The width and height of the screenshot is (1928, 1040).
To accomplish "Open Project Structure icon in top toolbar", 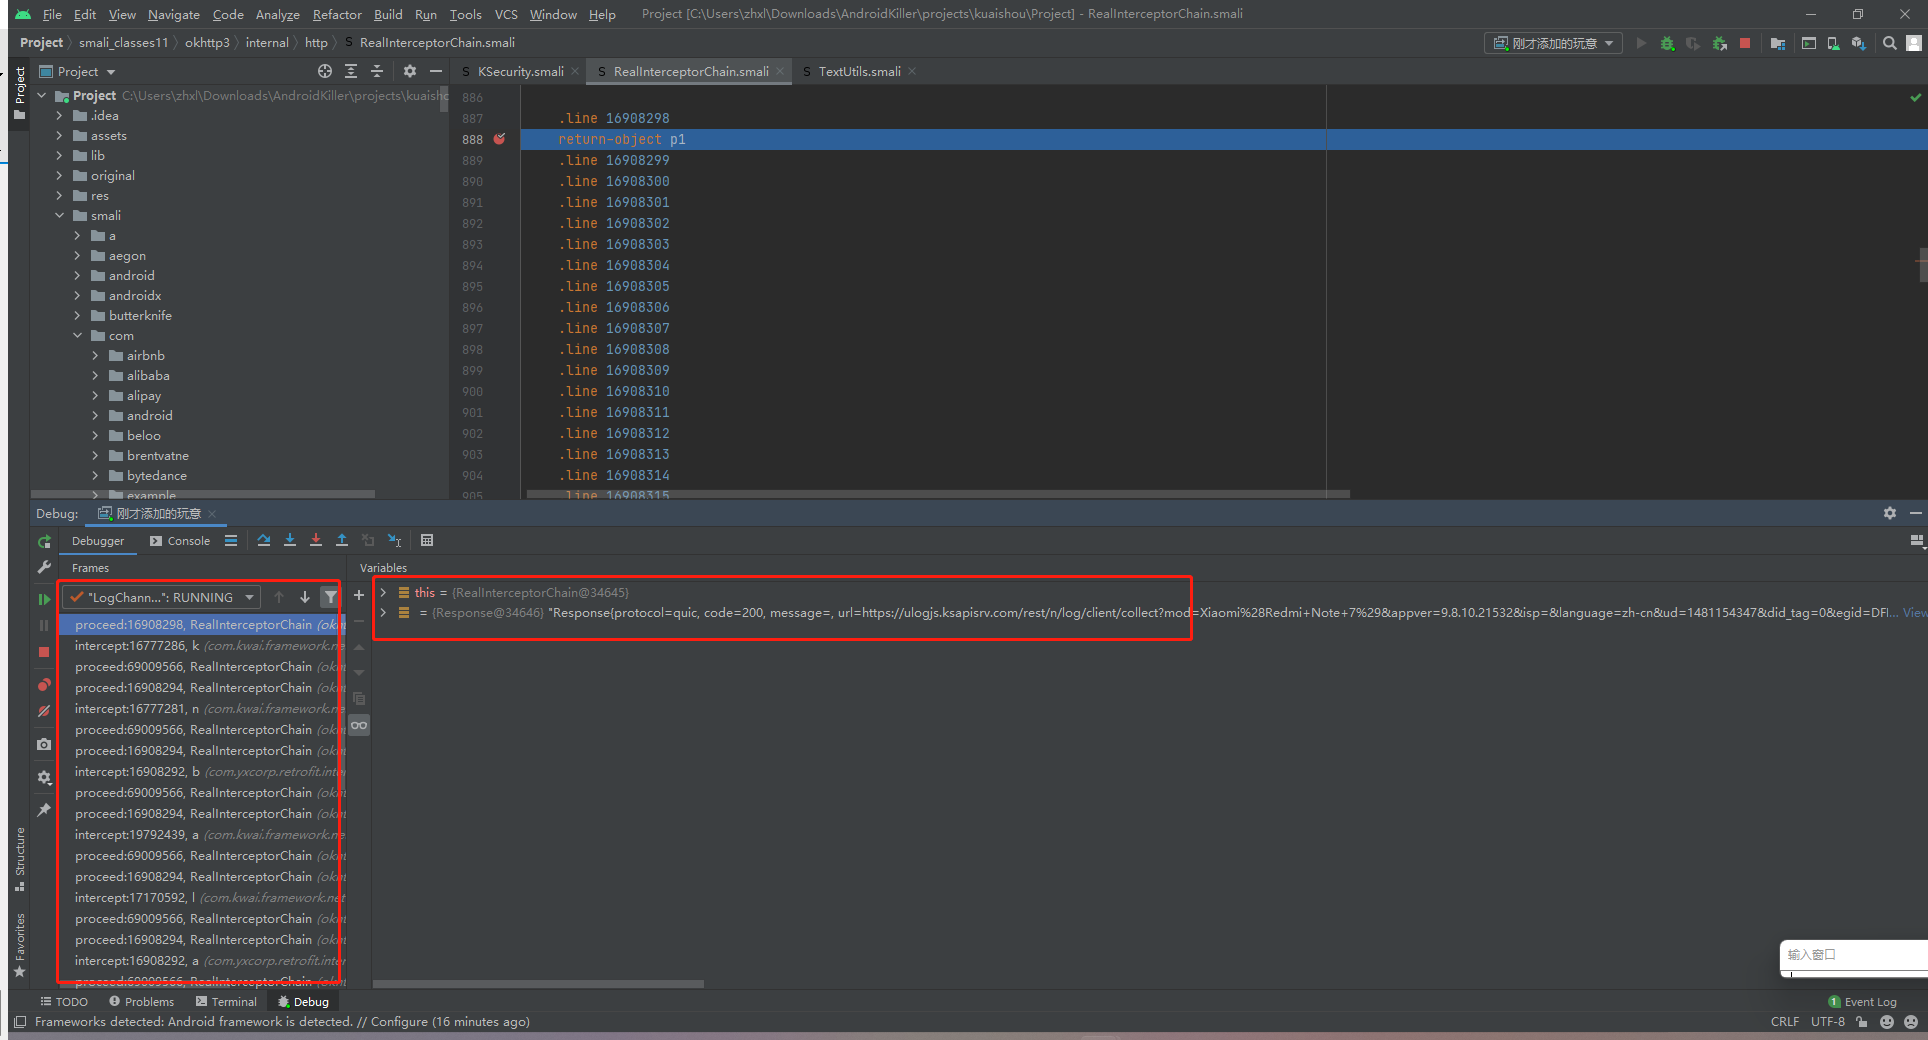I will pyautogui.click(x=1777, y=43).
